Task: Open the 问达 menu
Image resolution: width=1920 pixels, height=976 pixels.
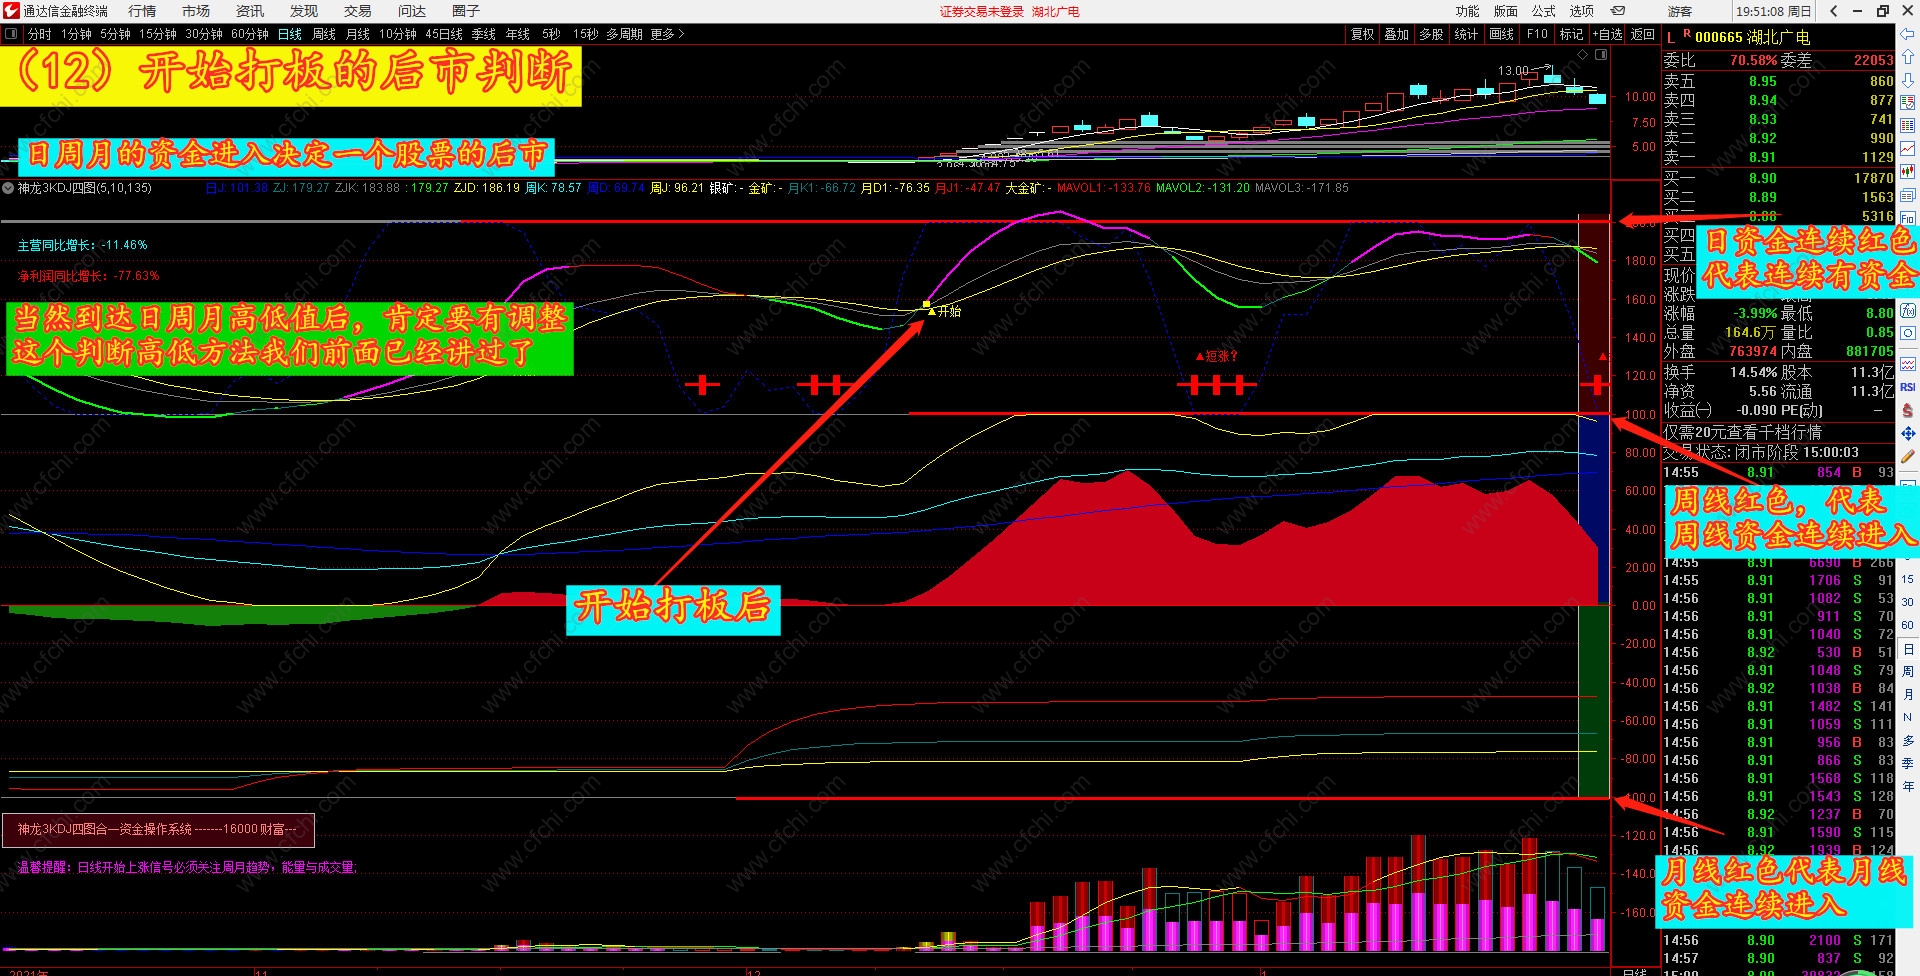Action: coord(412,11)
